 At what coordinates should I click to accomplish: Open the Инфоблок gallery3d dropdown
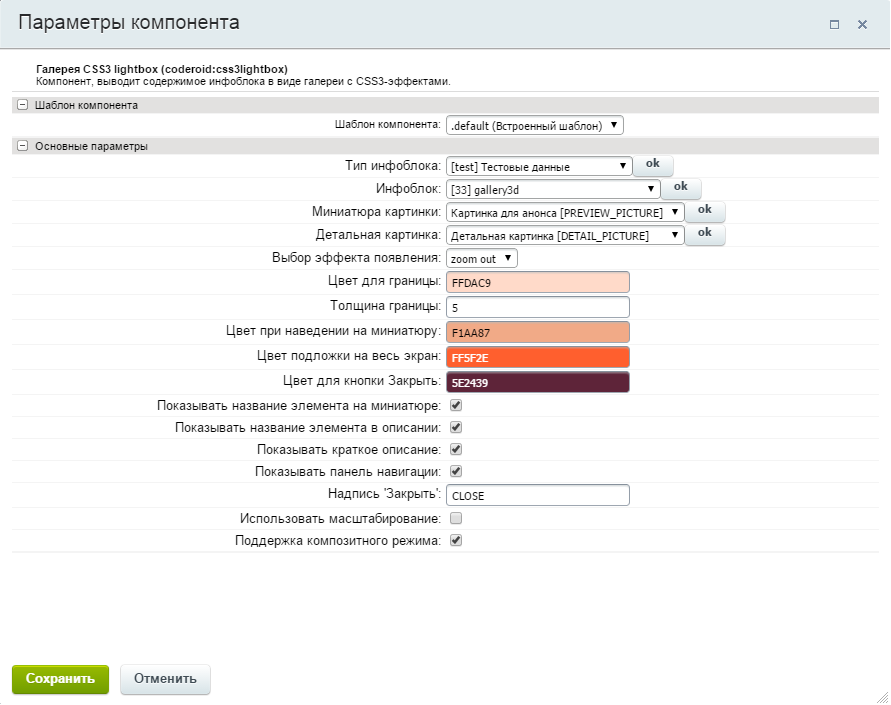pyautogui.click(x=553, y=188)
